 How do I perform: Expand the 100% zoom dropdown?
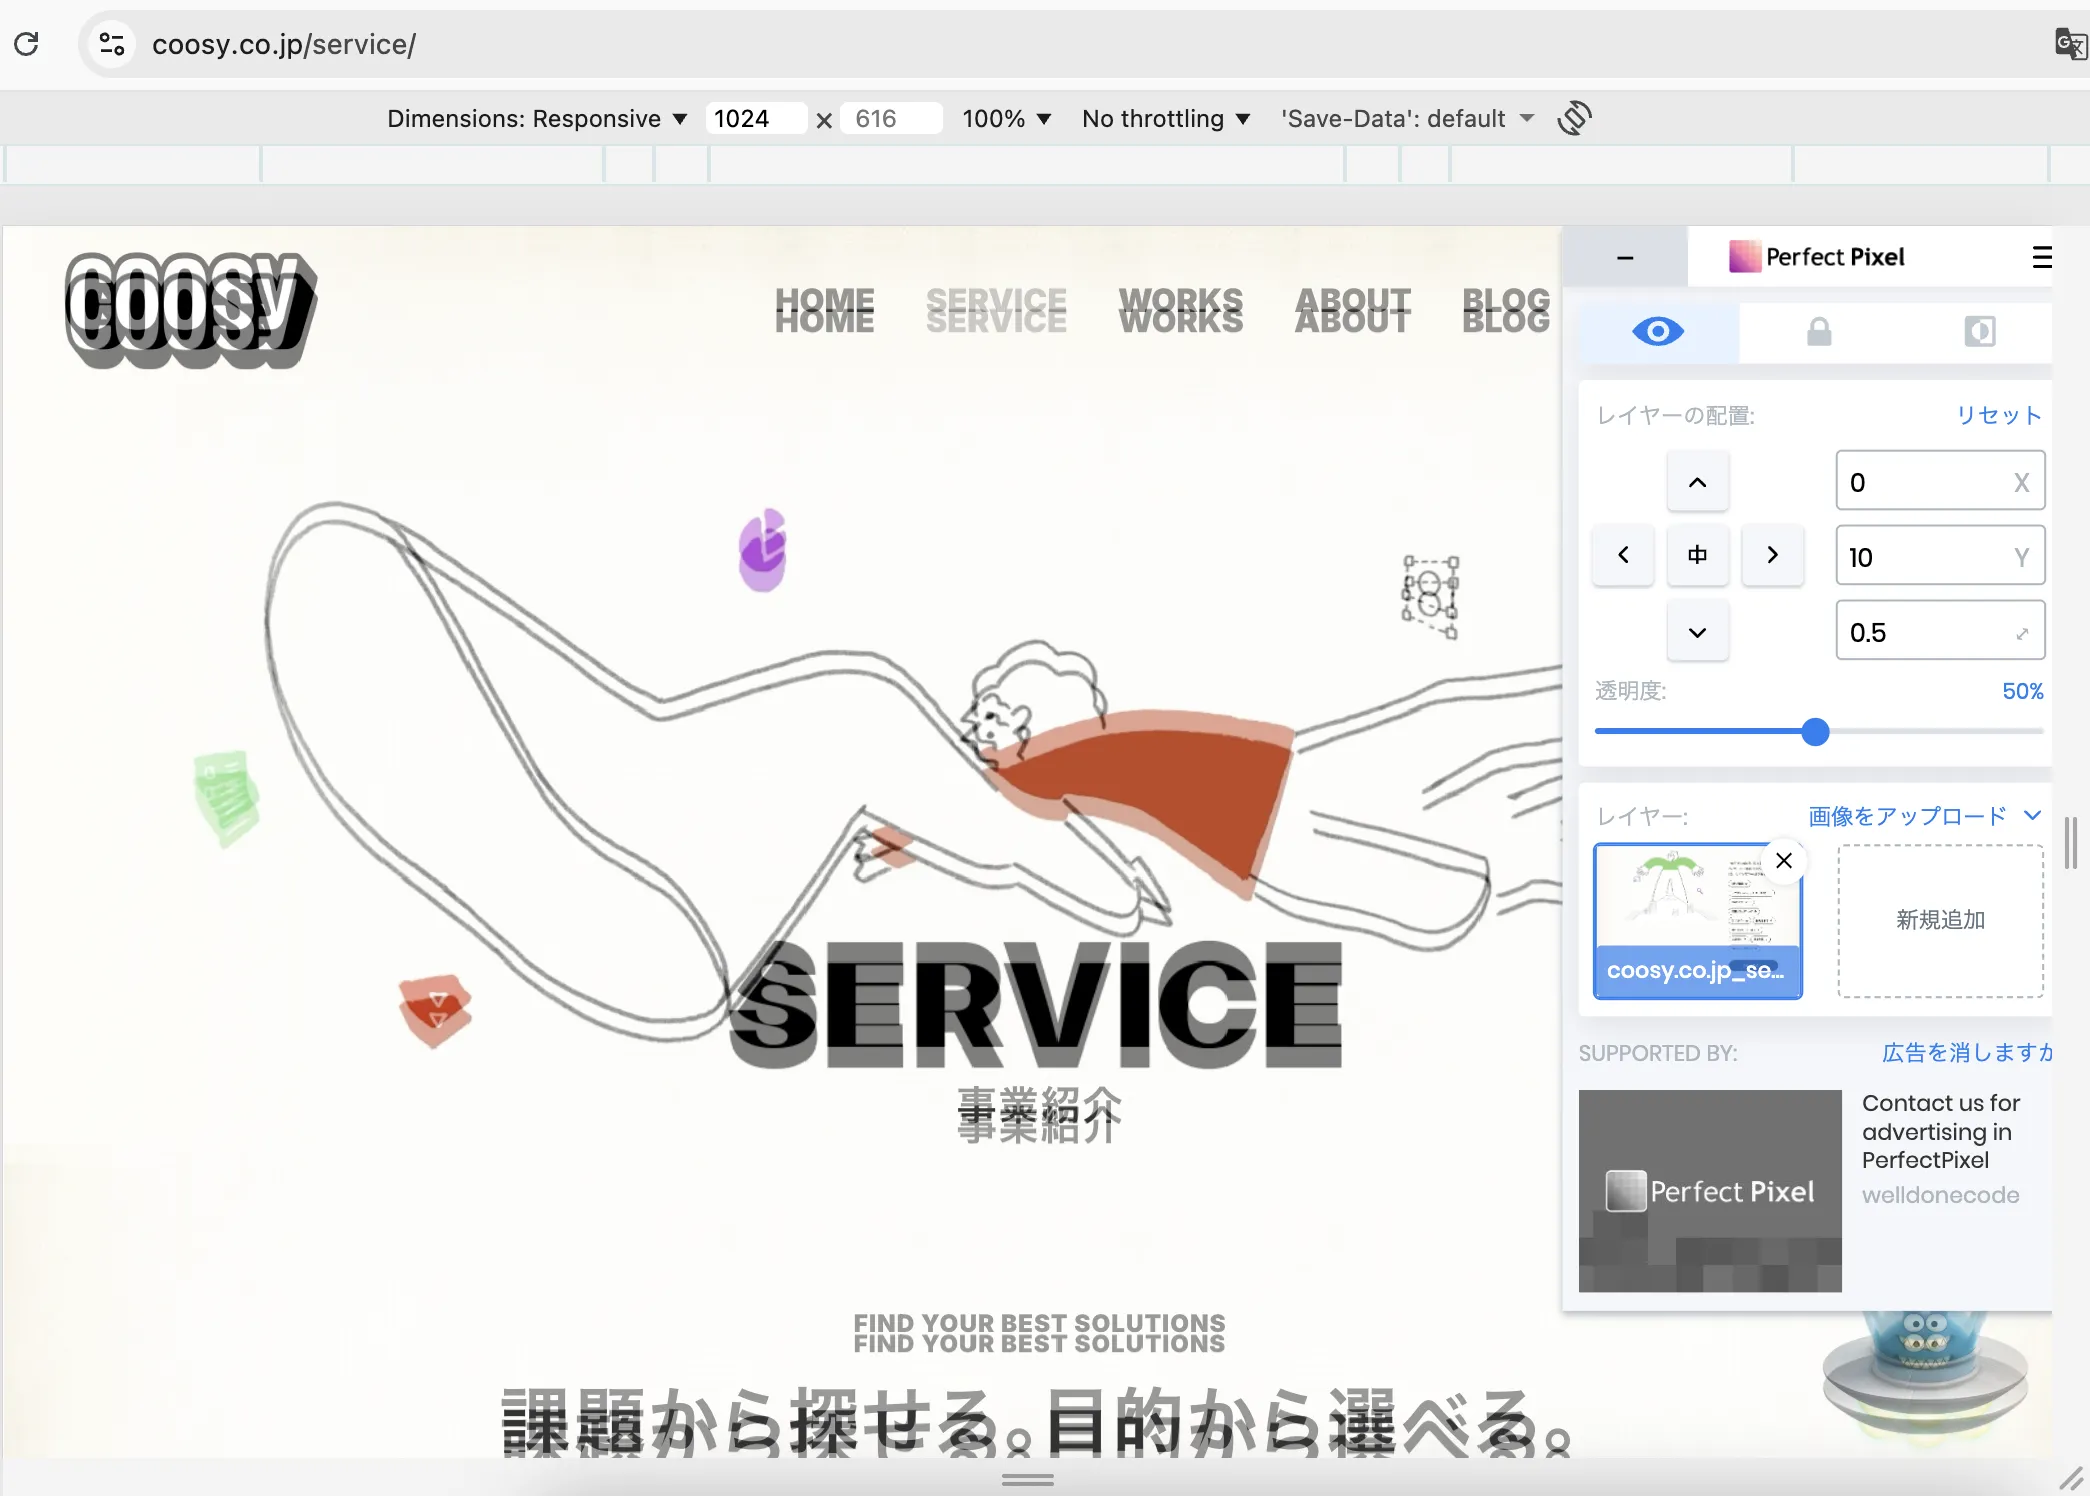click(1006, 118)
